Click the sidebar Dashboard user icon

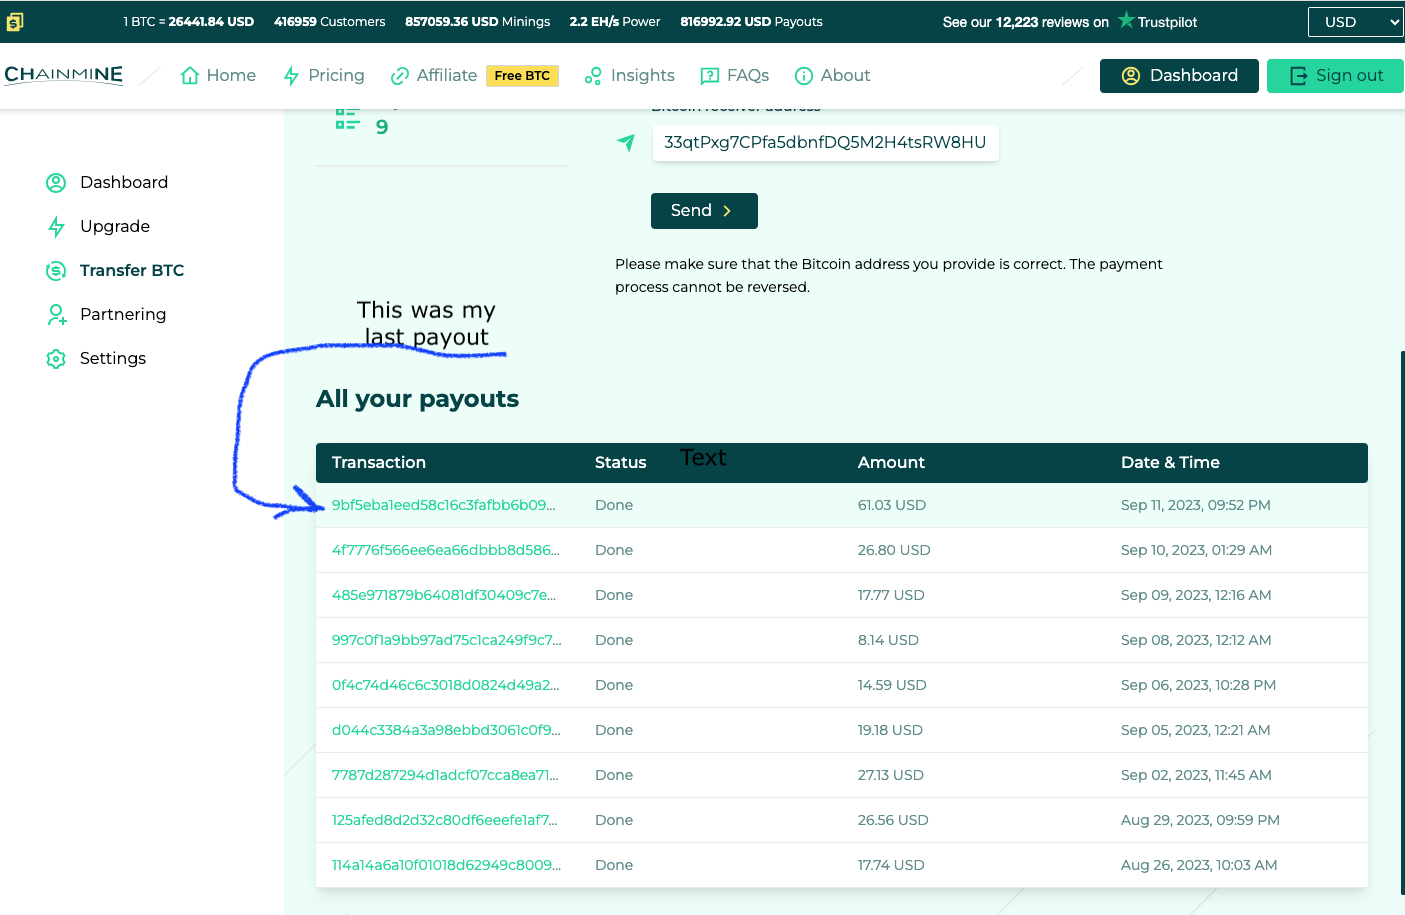pos(56,183)
